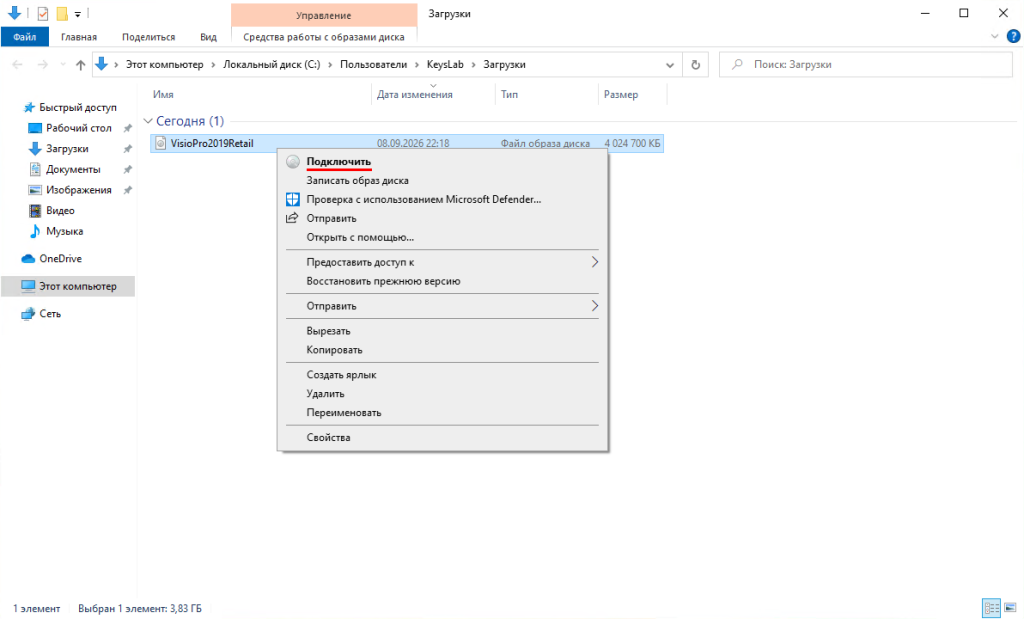The image size is (1024, 619).
Task: Click the VisioPro2019Retail disc image file icon
Action: point(161,143)
